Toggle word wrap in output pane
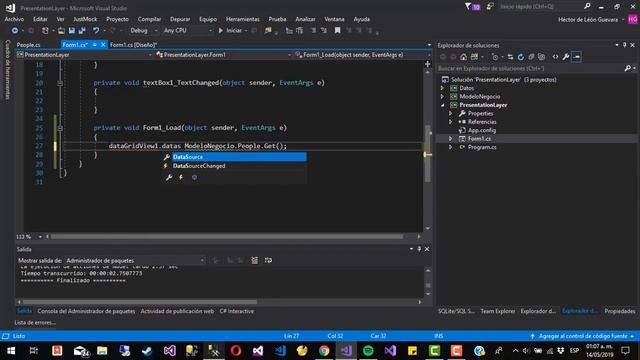The height and width of the screenshot is (360, 640). point(268,260)
